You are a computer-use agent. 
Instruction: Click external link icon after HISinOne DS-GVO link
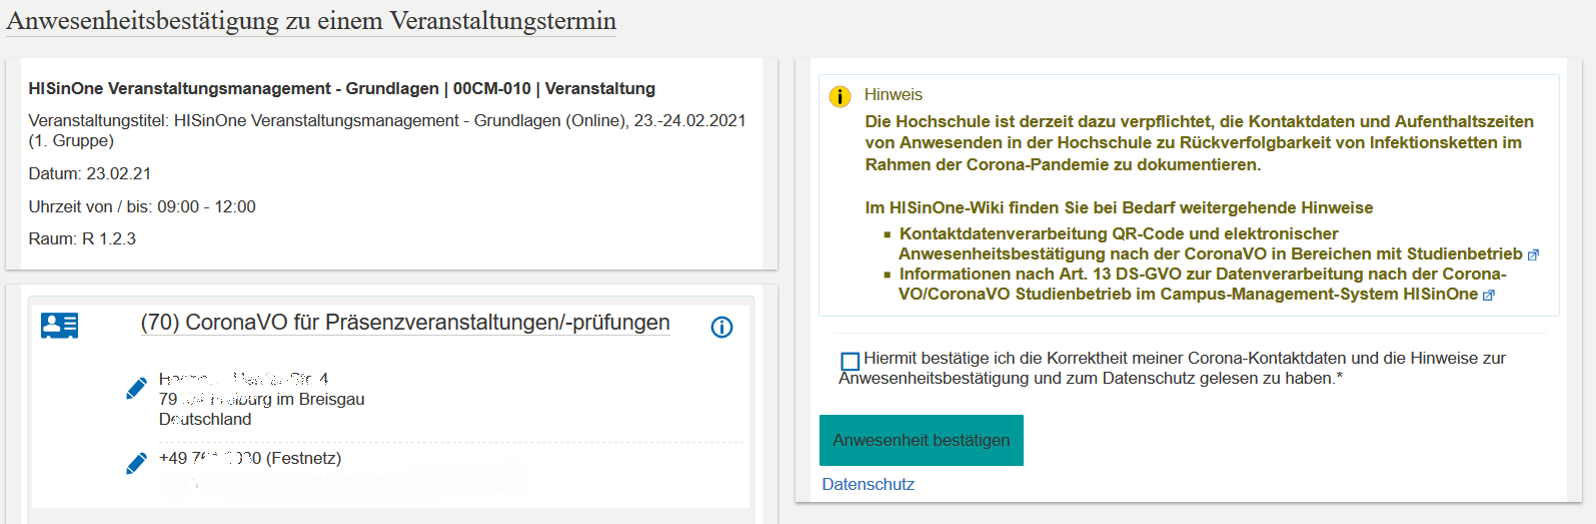[1488, 295]
